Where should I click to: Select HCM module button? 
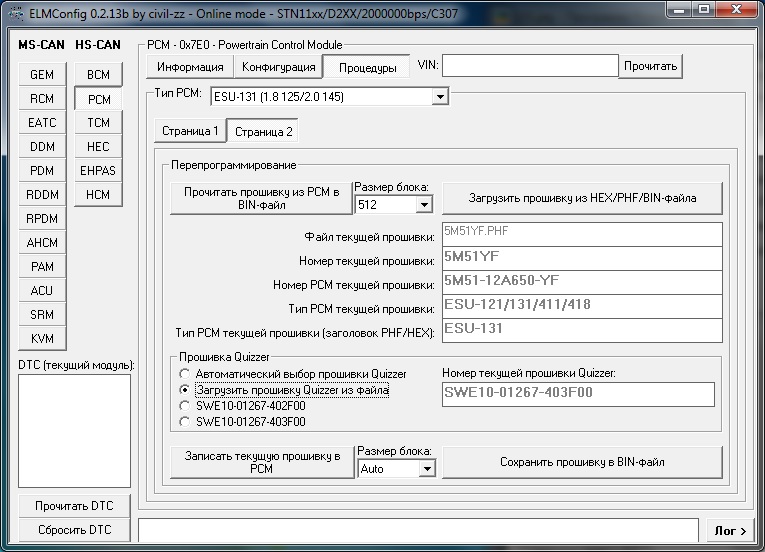point(98,194)
